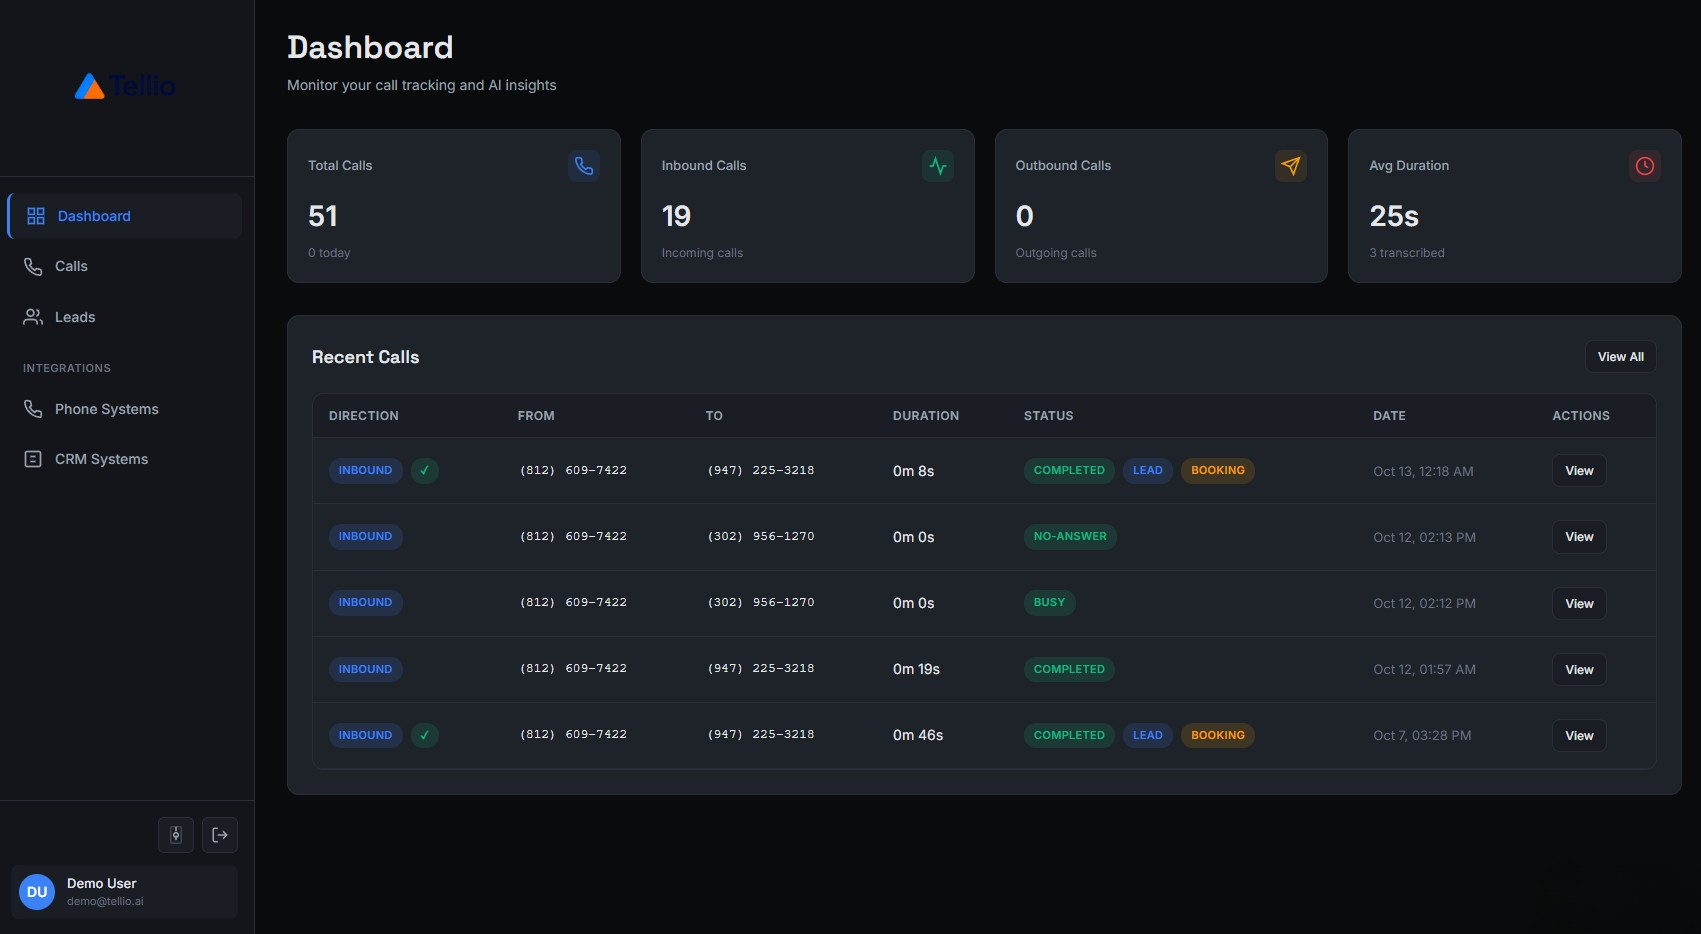Viewport: 1701px width, 934px height.
Task: Click the log out icon
Action: [x=219, y=834]
